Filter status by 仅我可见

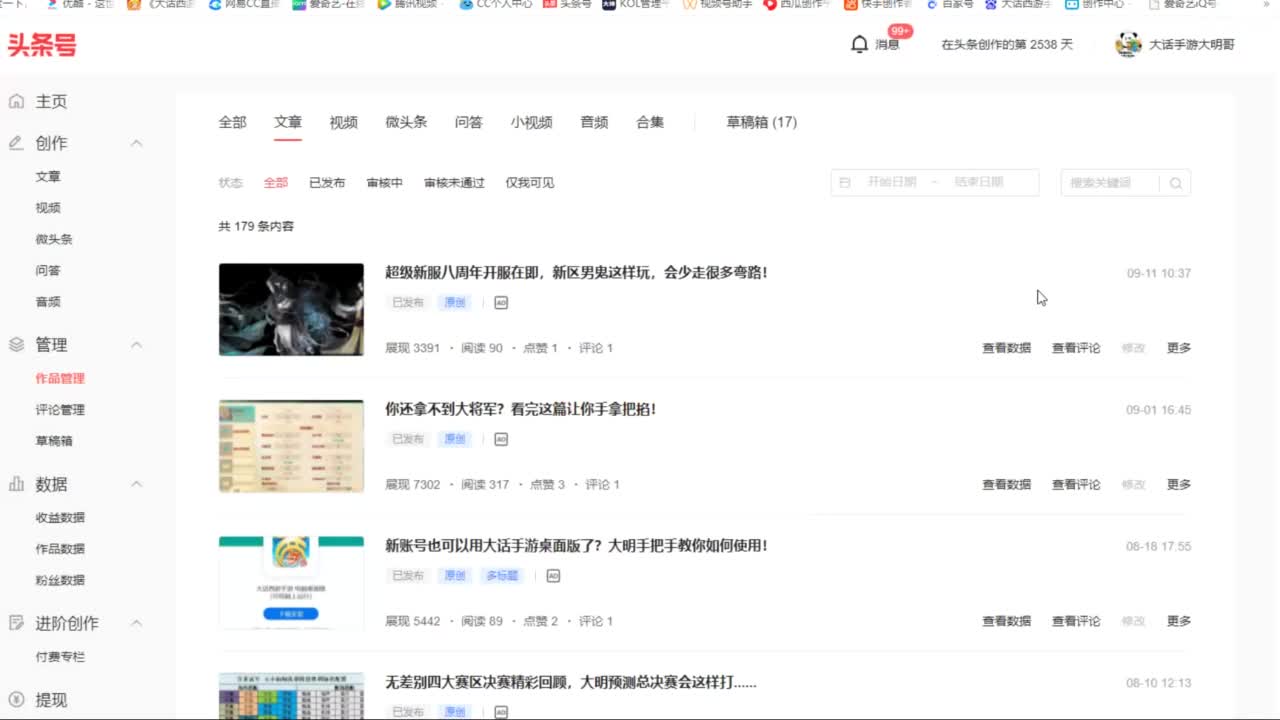click(529, 183)
